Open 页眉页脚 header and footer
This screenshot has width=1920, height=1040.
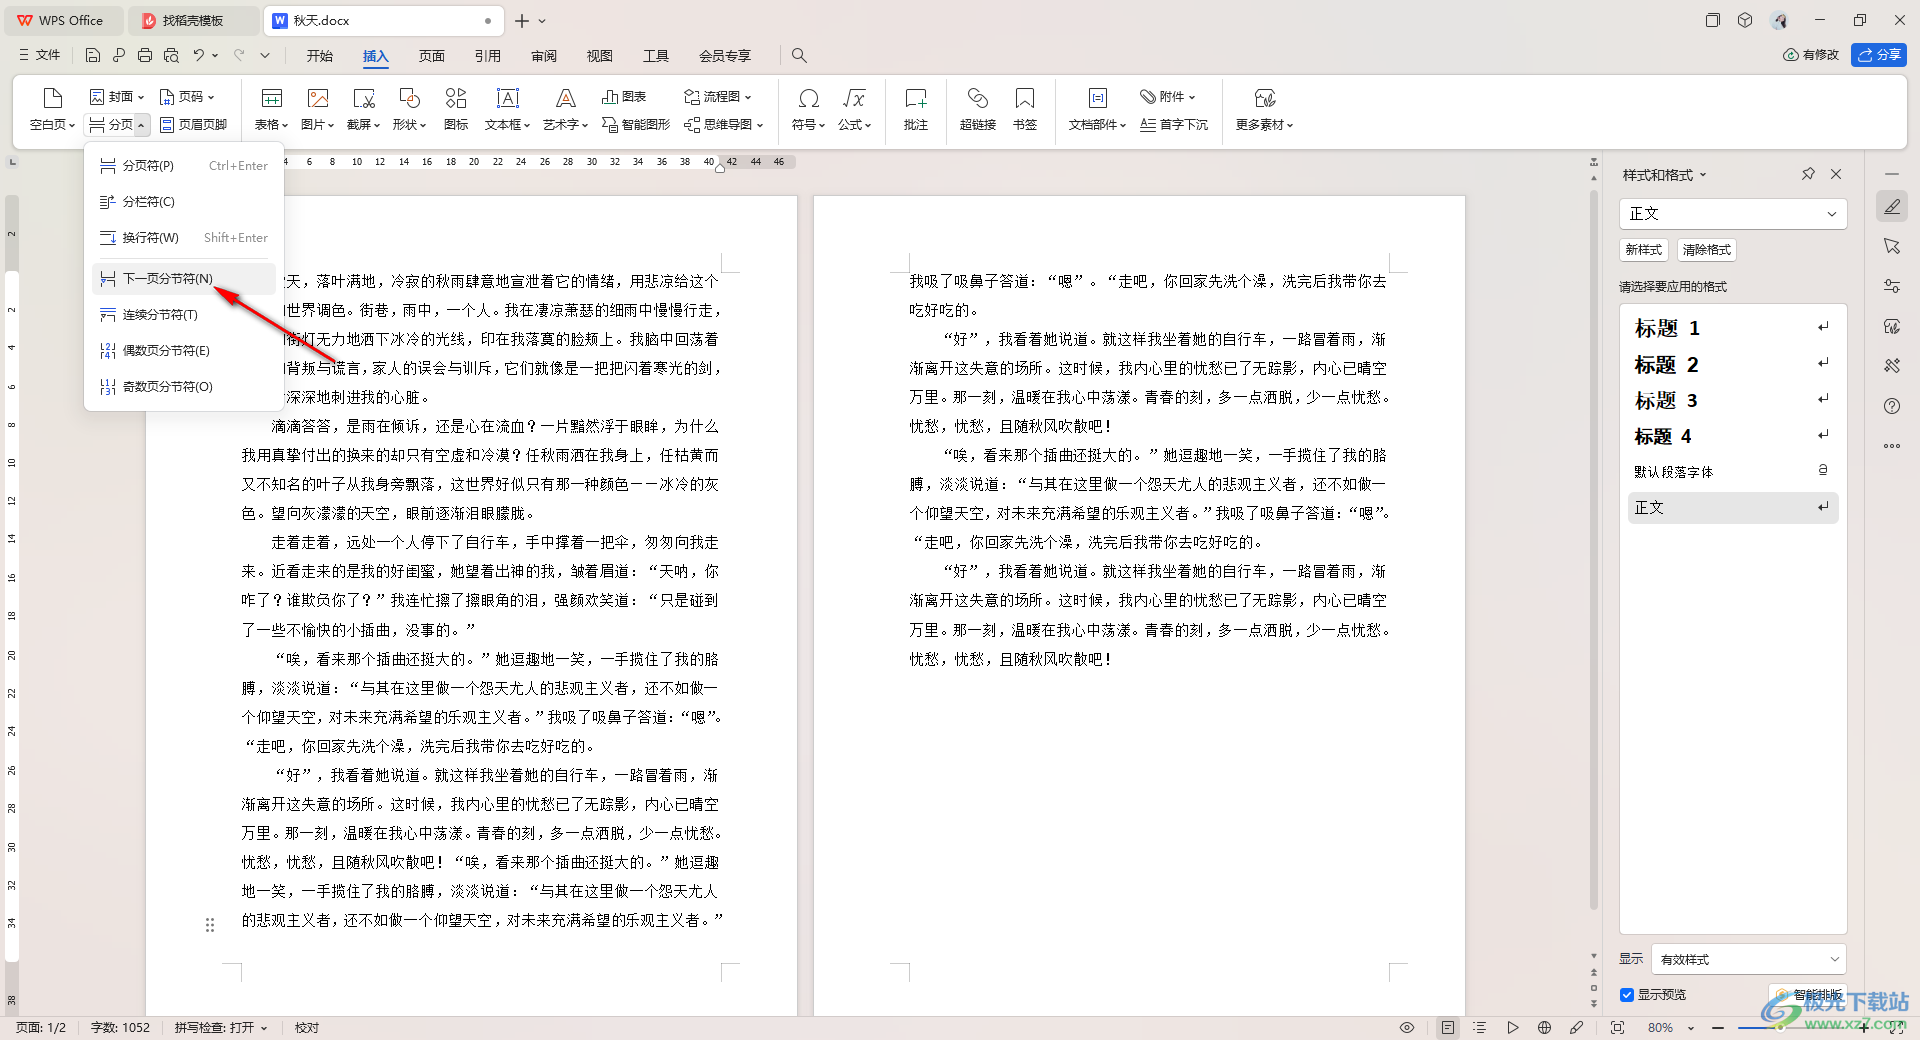point(194,125)
